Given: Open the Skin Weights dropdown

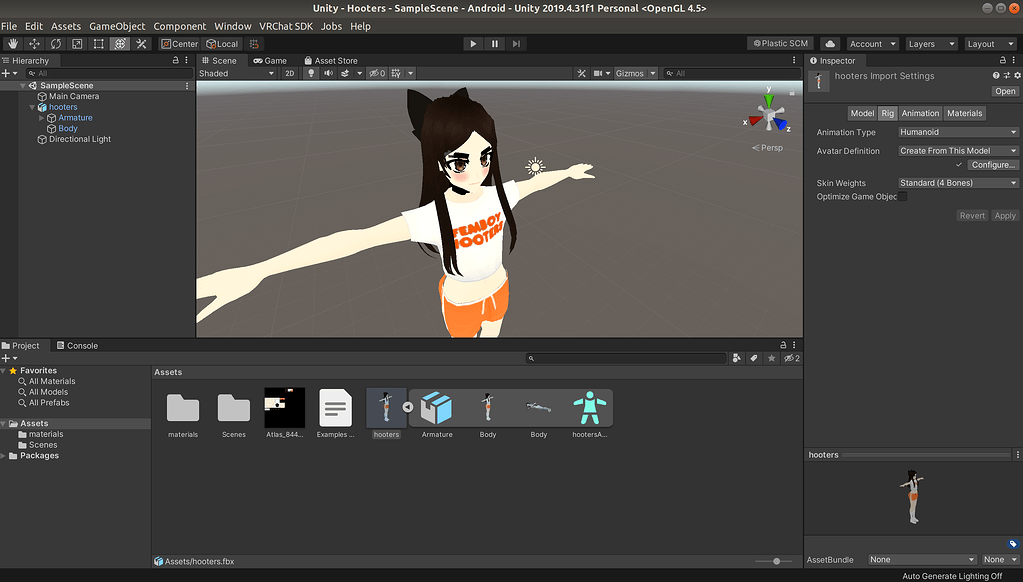Looking at the screenshot, I should 957,183.
